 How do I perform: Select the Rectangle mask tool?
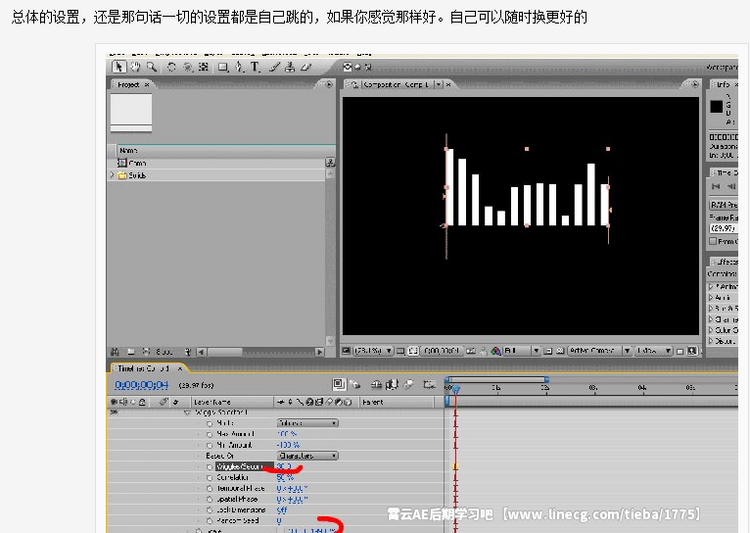(223, 67)
